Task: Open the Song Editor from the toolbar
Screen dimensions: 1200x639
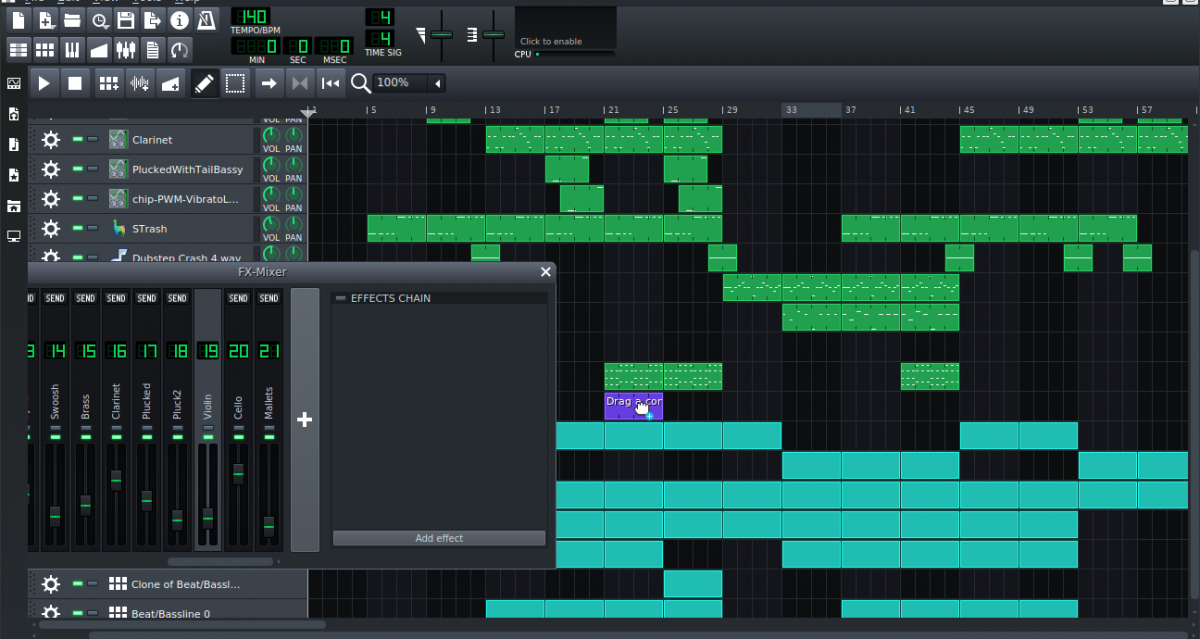Action: click(17, 50)
